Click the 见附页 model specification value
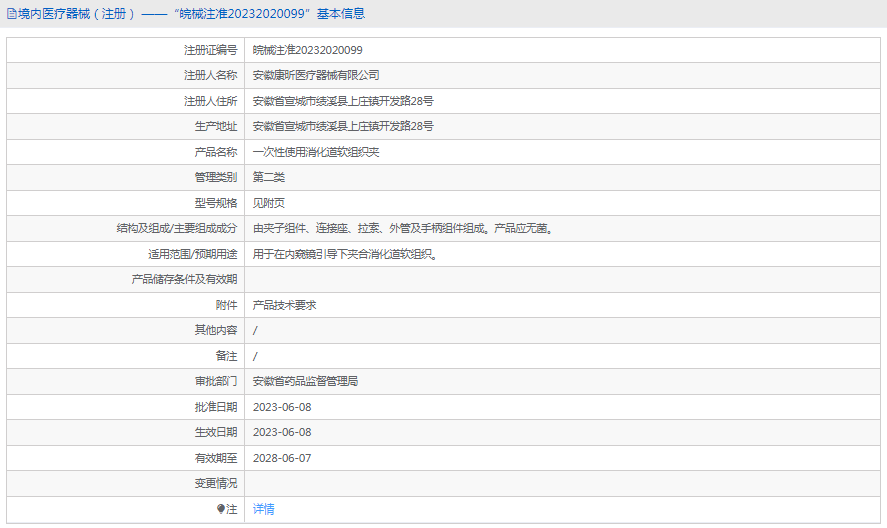Viewport: 887px width, 528px height. (x=269, y=203)
